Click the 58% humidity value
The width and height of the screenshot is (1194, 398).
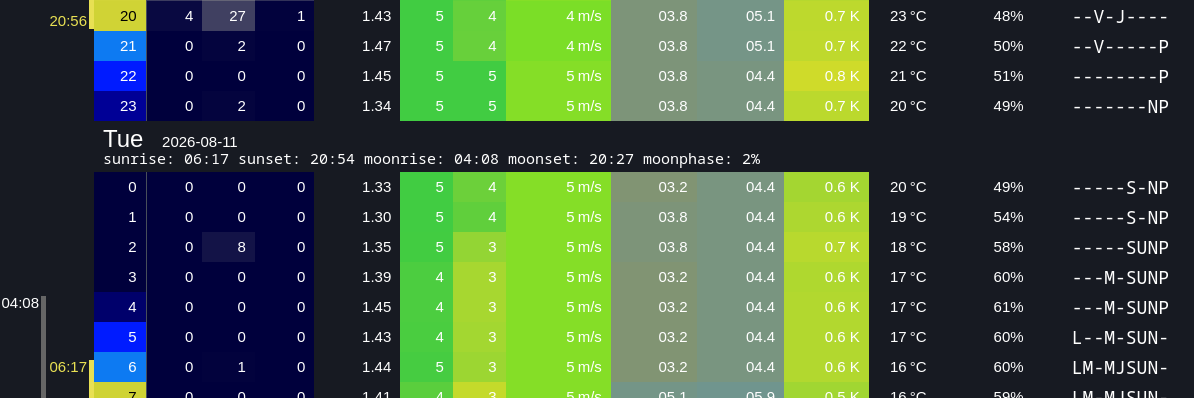(1007, 247)
